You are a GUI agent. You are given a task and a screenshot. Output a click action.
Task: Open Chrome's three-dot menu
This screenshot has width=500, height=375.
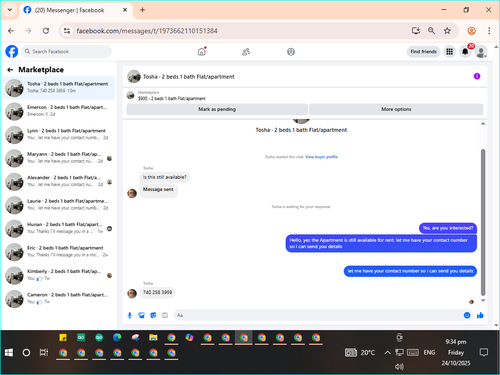489,31
